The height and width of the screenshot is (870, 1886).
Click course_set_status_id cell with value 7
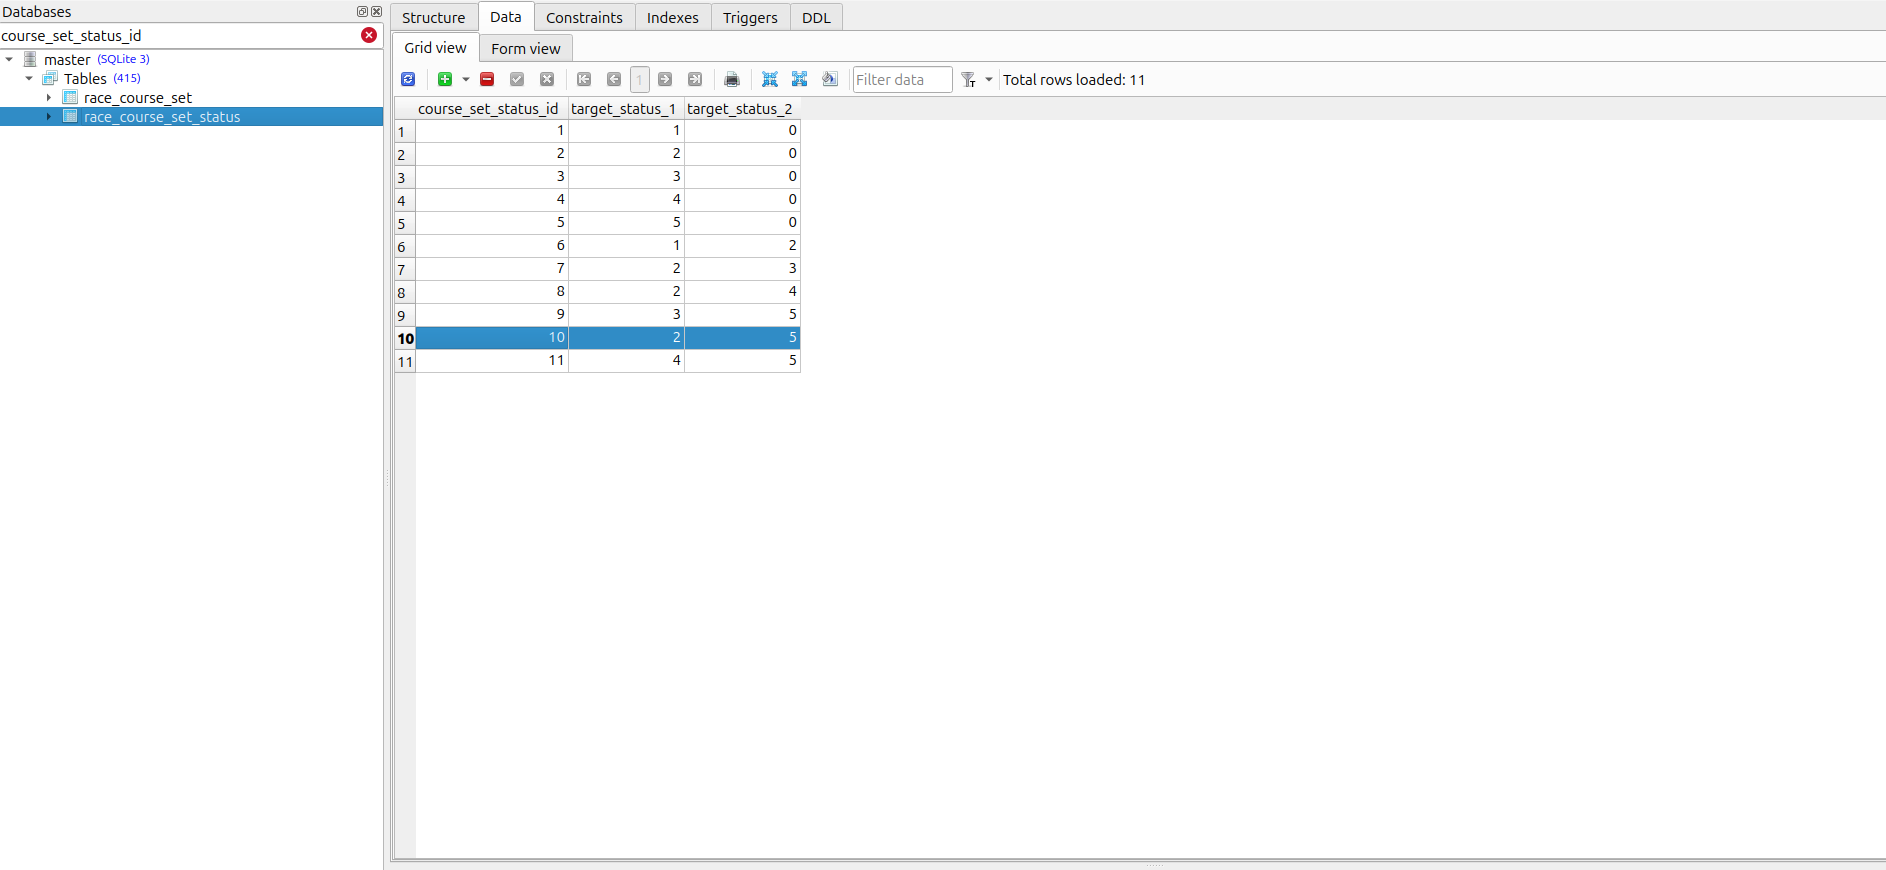coord(492,269)
